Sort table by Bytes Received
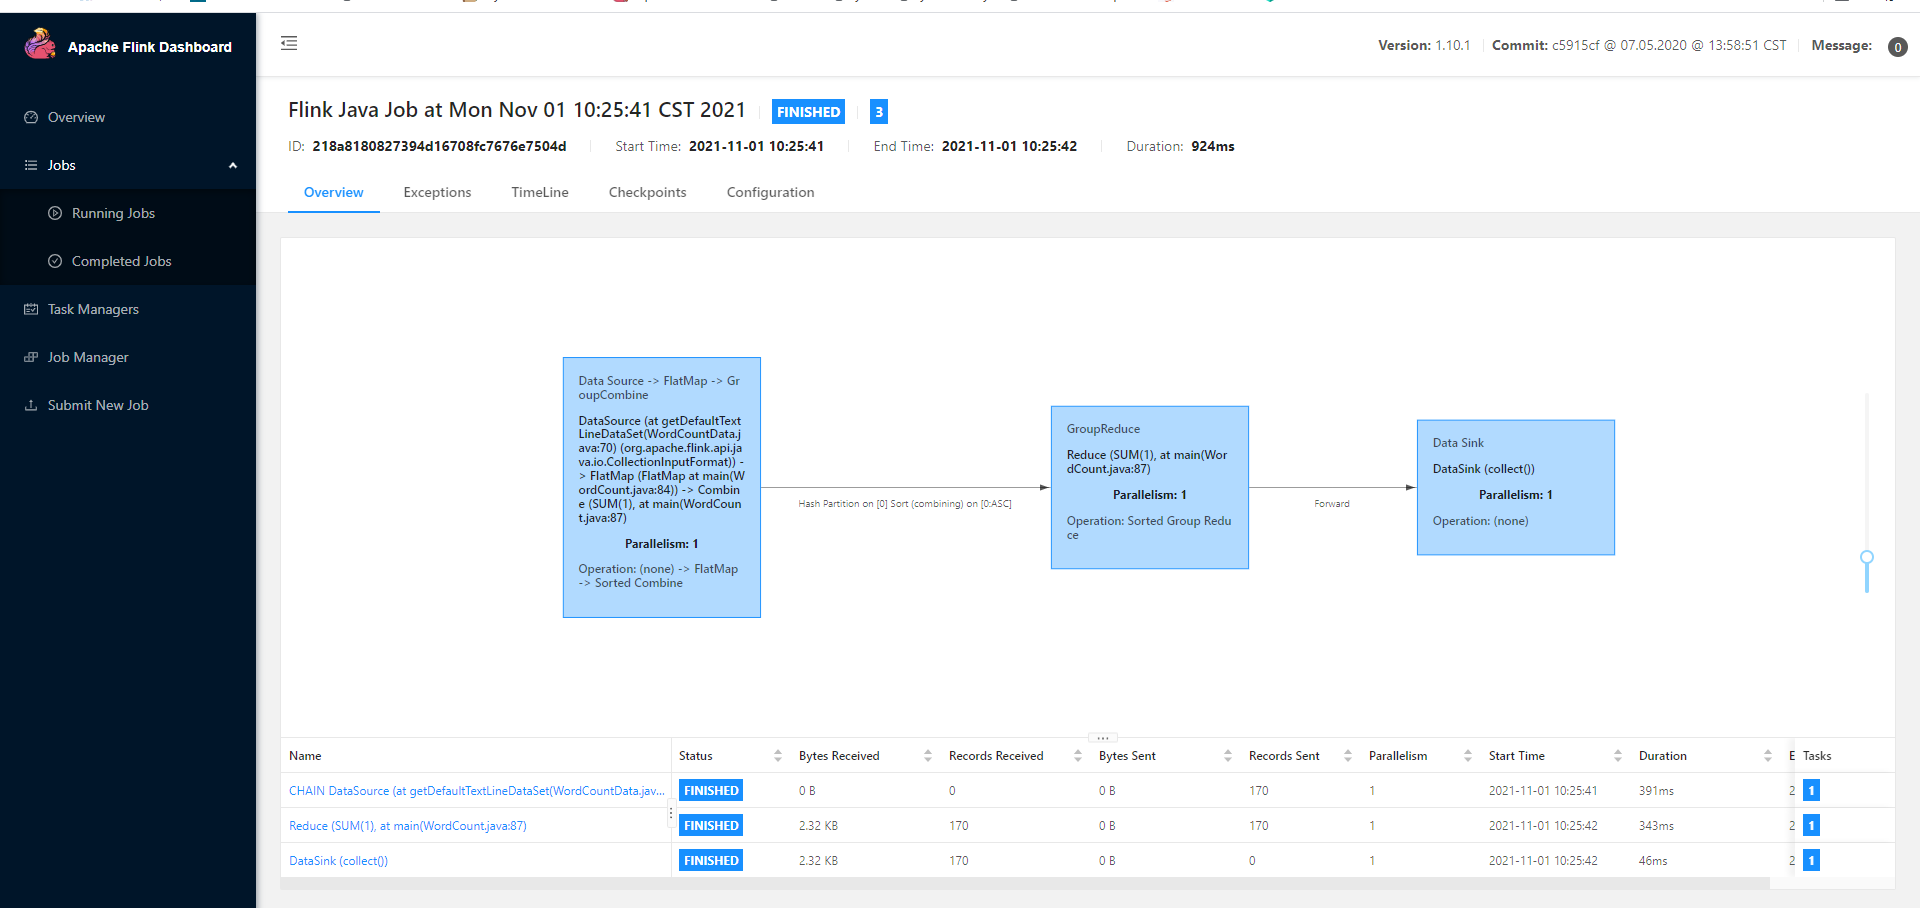The width and height of the screenshot is (1920, 908). [x=928, y=756]
